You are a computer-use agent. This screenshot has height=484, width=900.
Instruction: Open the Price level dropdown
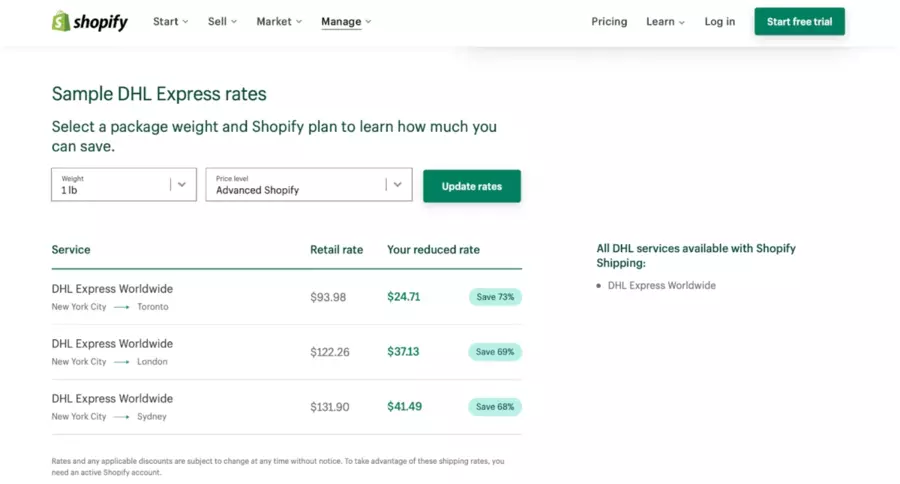pos(309,184)
